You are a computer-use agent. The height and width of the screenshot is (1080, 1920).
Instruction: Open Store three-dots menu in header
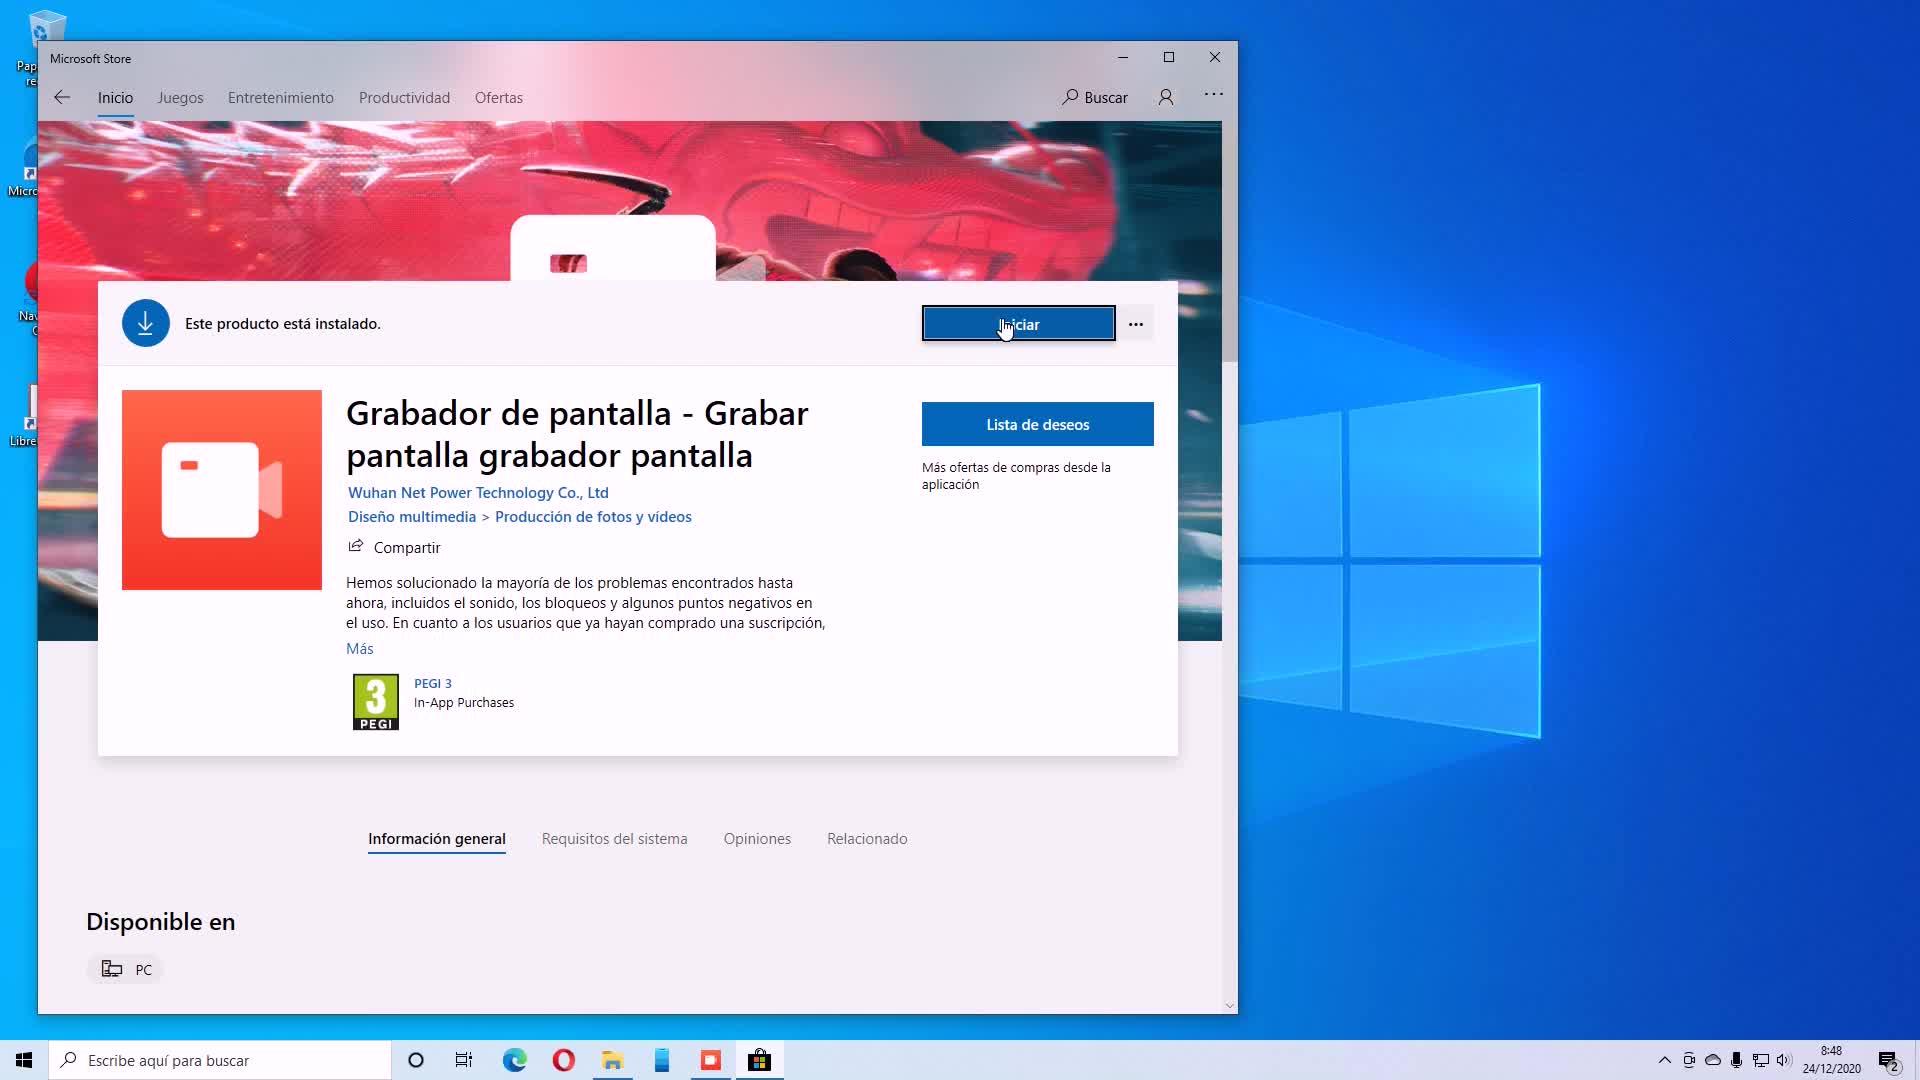[1214, 95]
